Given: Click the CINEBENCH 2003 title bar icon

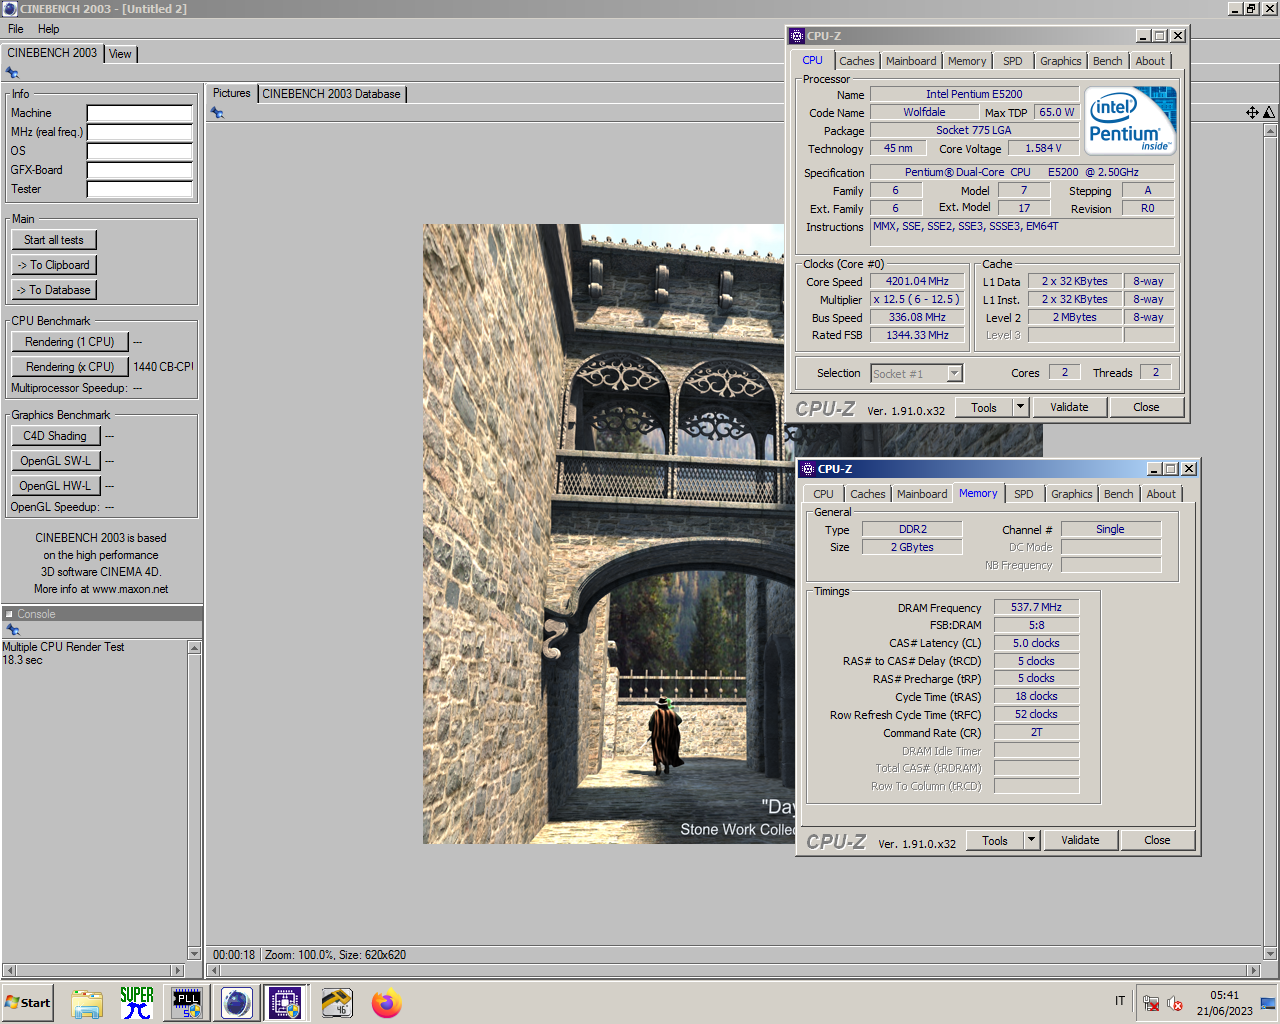Looking at the screenshot, I should [10, 8].
